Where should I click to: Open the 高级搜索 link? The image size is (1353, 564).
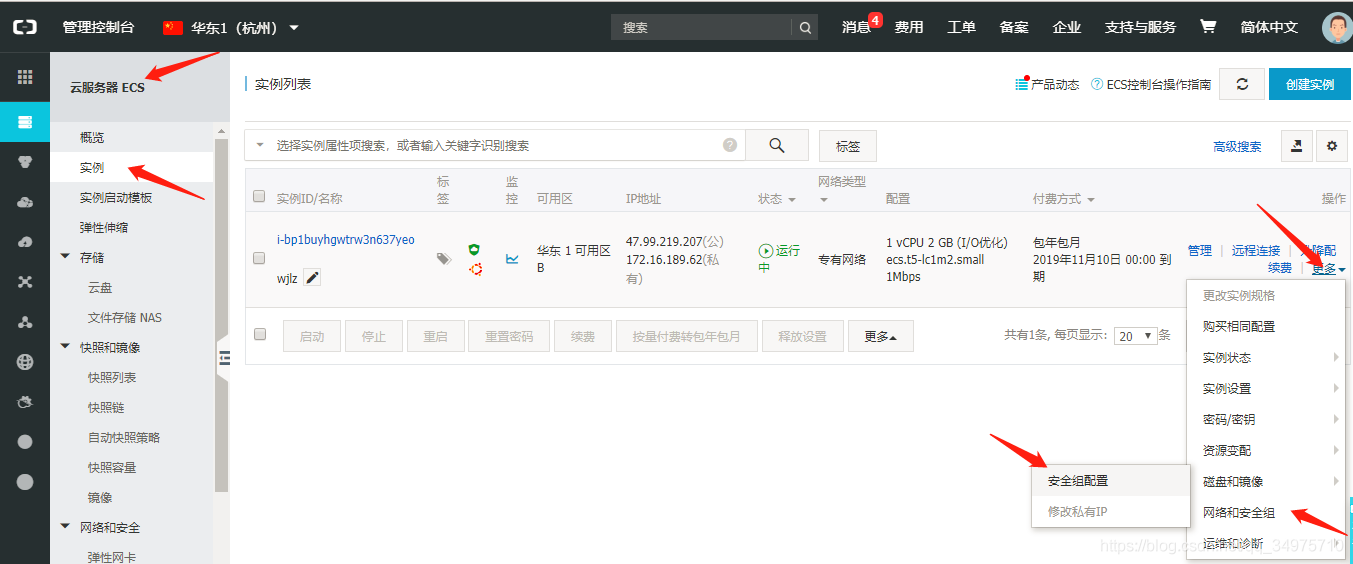[x=1237, y=146]
